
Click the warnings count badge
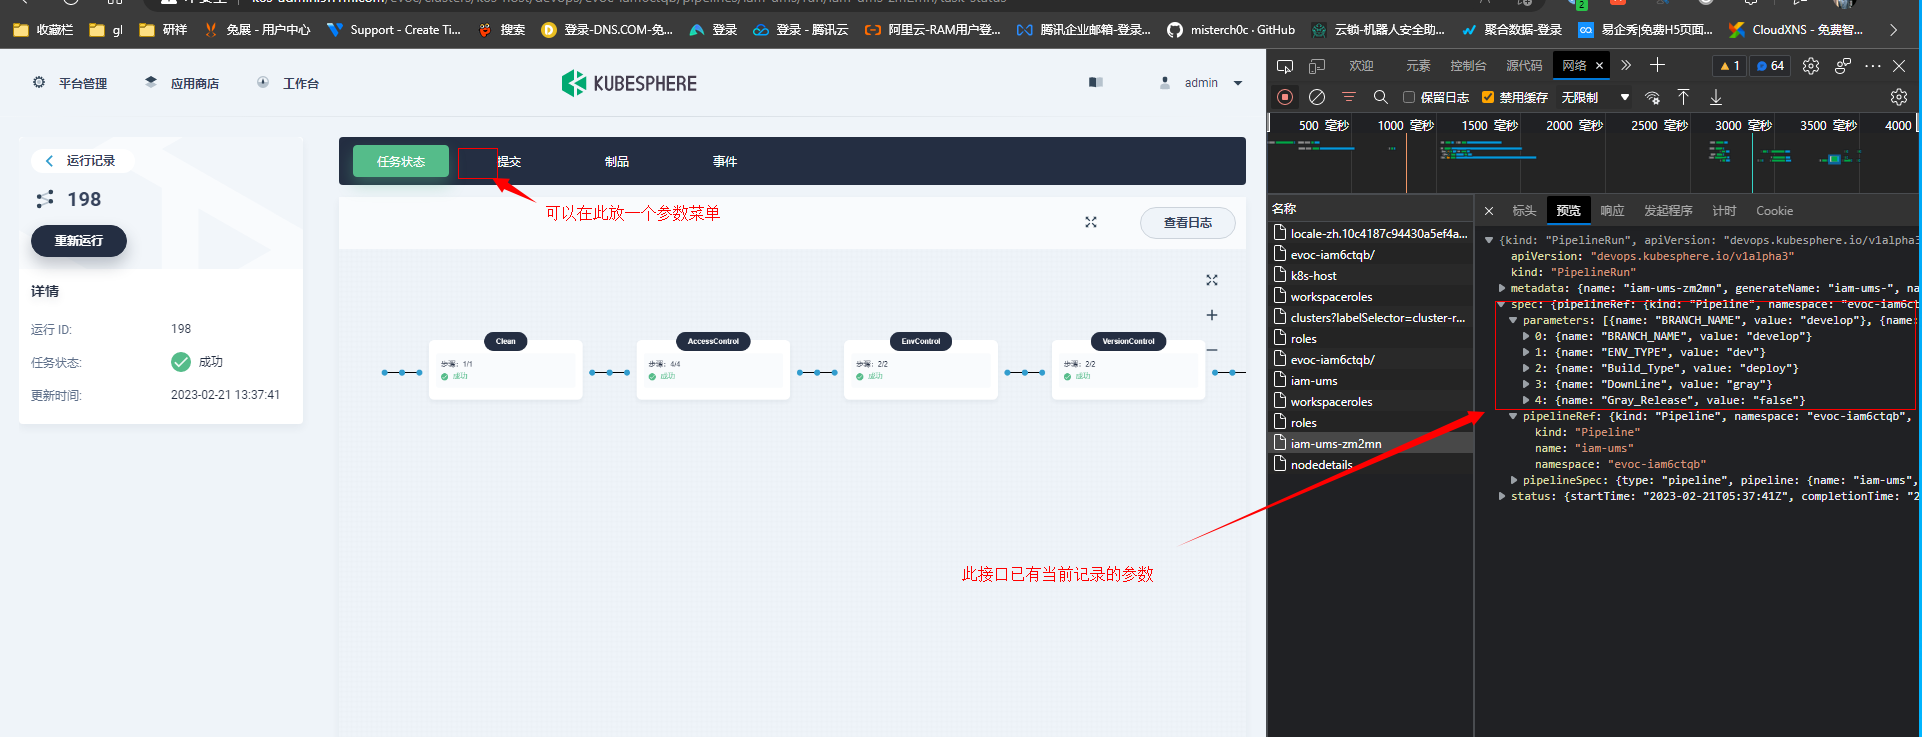tap(1730, 66)
